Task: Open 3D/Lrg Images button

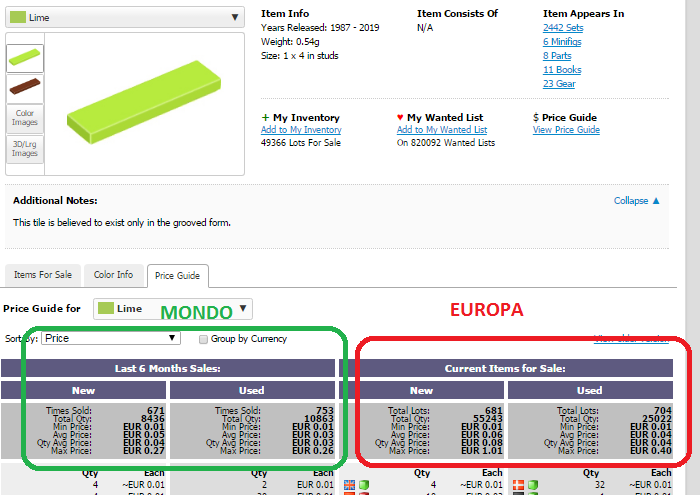Action: [25, 149]
